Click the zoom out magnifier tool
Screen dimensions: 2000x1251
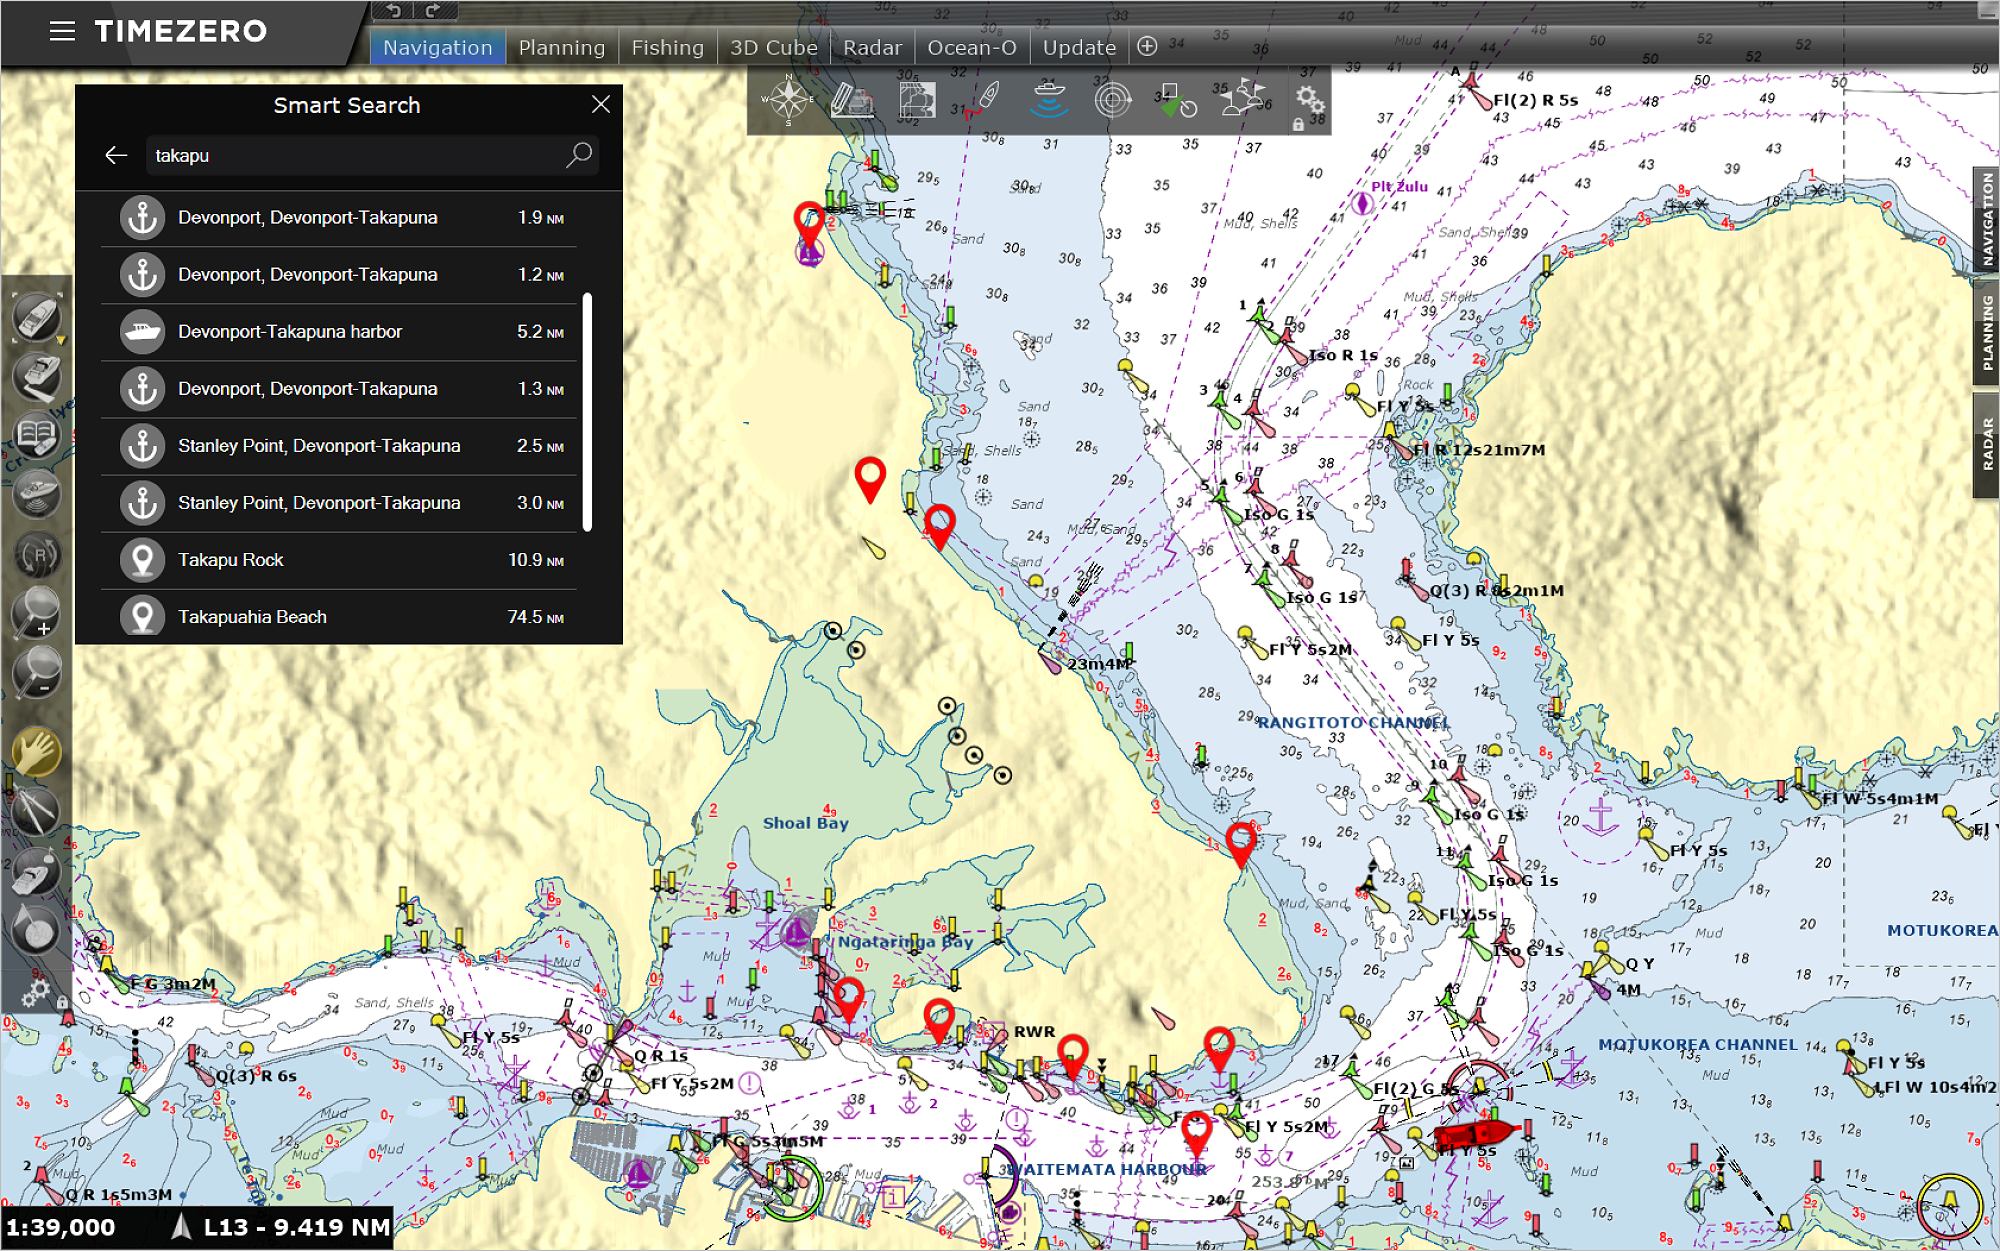pyautogui.click(x=36, y=671)
